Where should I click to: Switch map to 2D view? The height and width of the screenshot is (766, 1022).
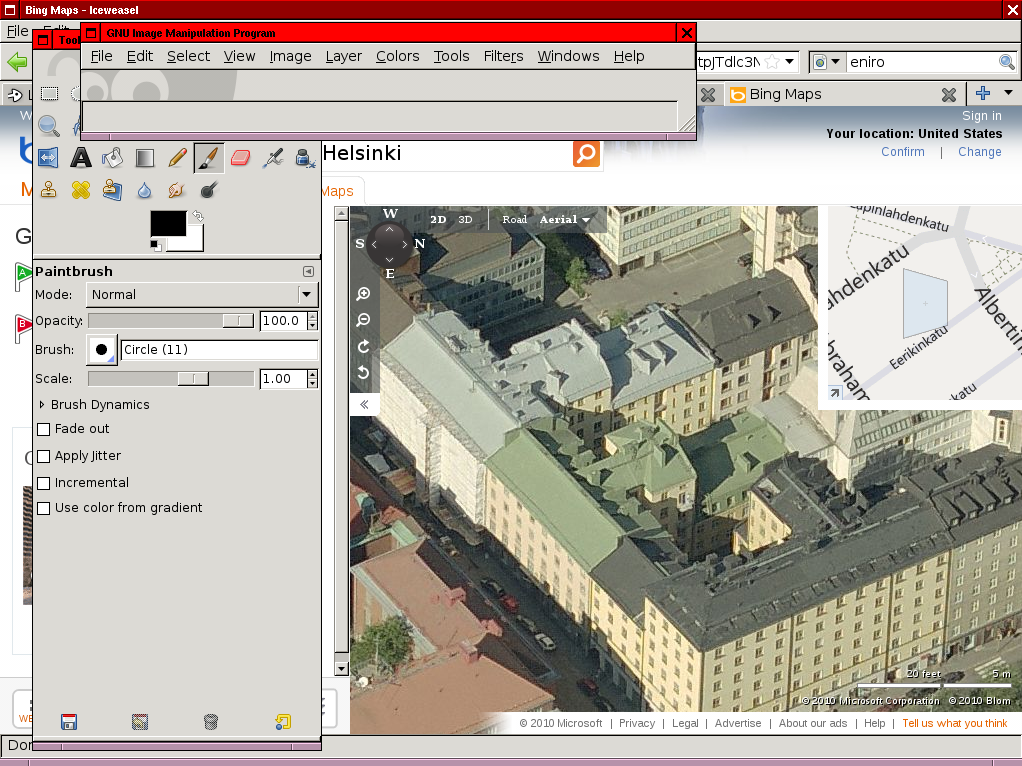point(438,220)
